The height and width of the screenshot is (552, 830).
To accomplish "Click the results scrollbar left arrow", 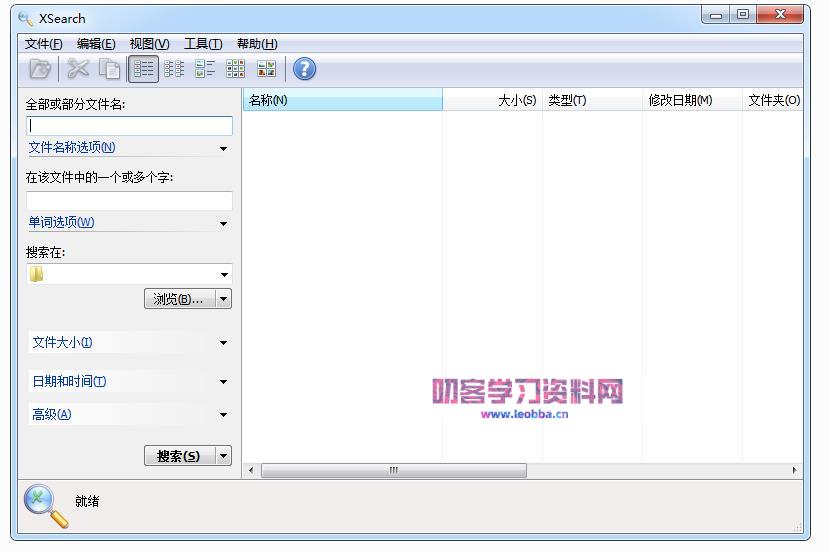I will tap(251, 470).
